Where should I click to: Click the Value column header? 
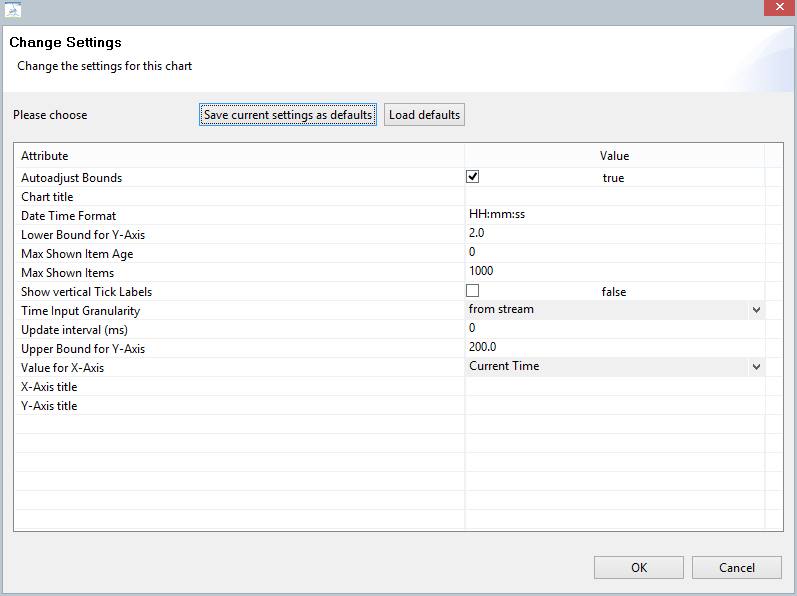click(614, 156)
